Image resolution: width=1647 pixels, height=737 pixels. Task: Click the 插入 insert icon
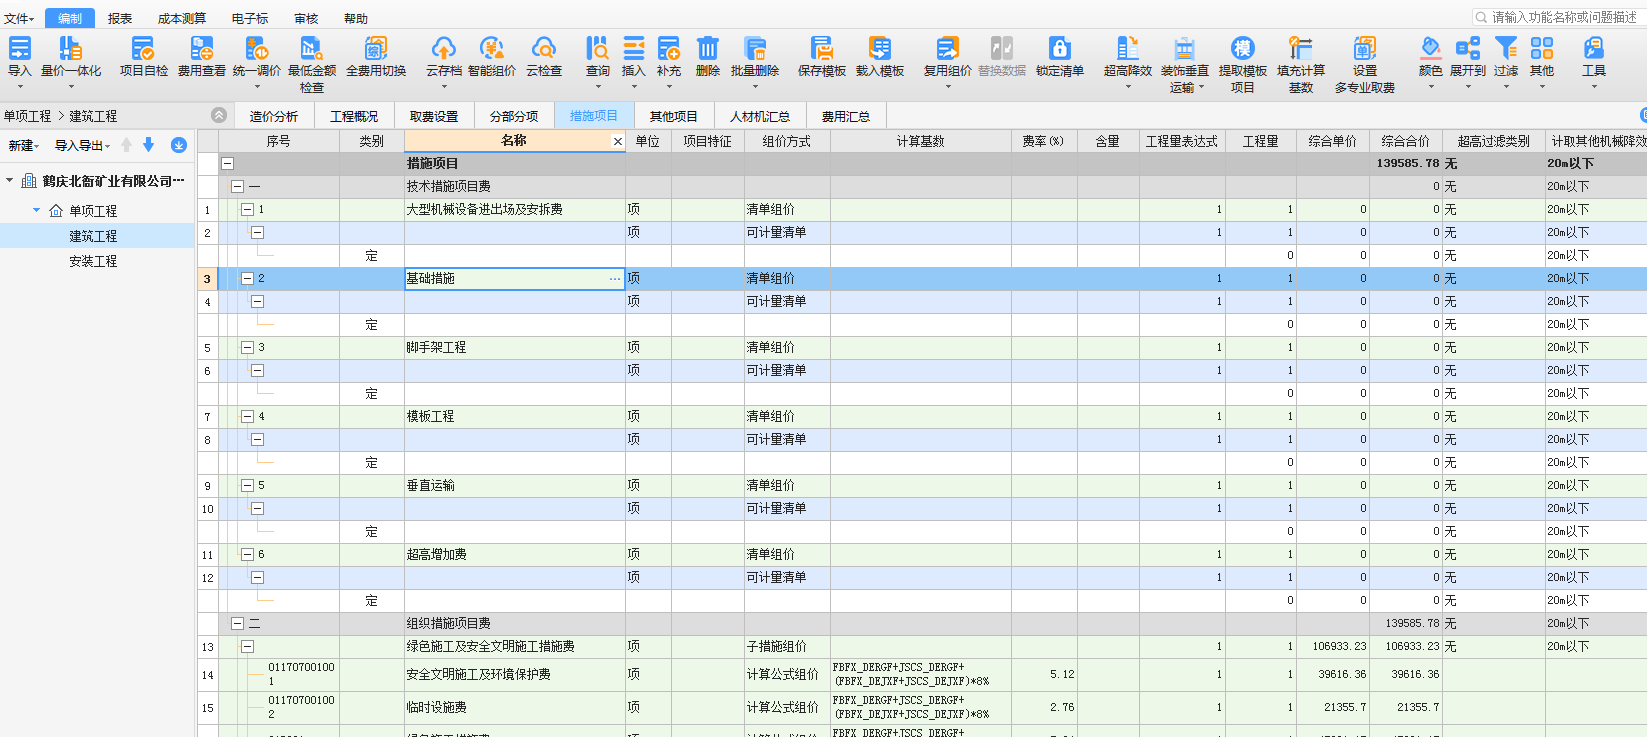(633, 56)
